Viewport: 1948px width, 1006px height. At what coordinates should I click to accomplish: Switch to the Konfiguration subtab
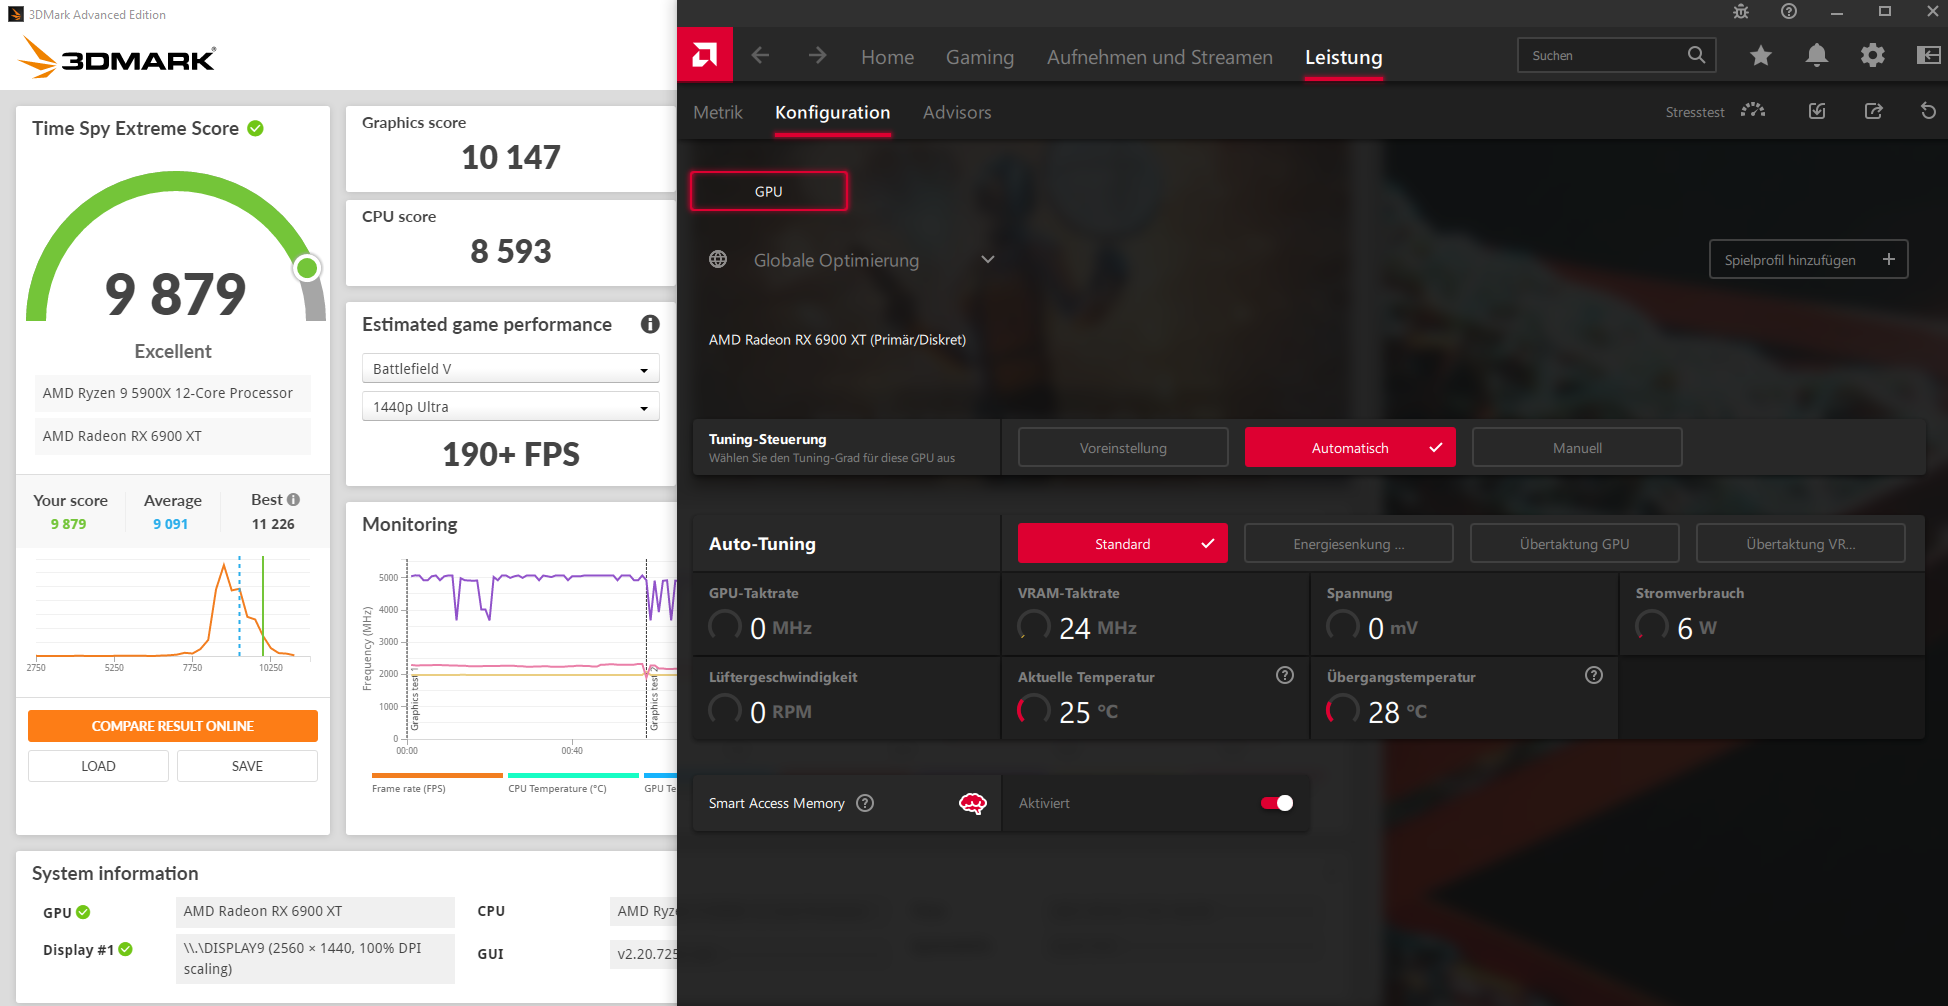point(832,112)
